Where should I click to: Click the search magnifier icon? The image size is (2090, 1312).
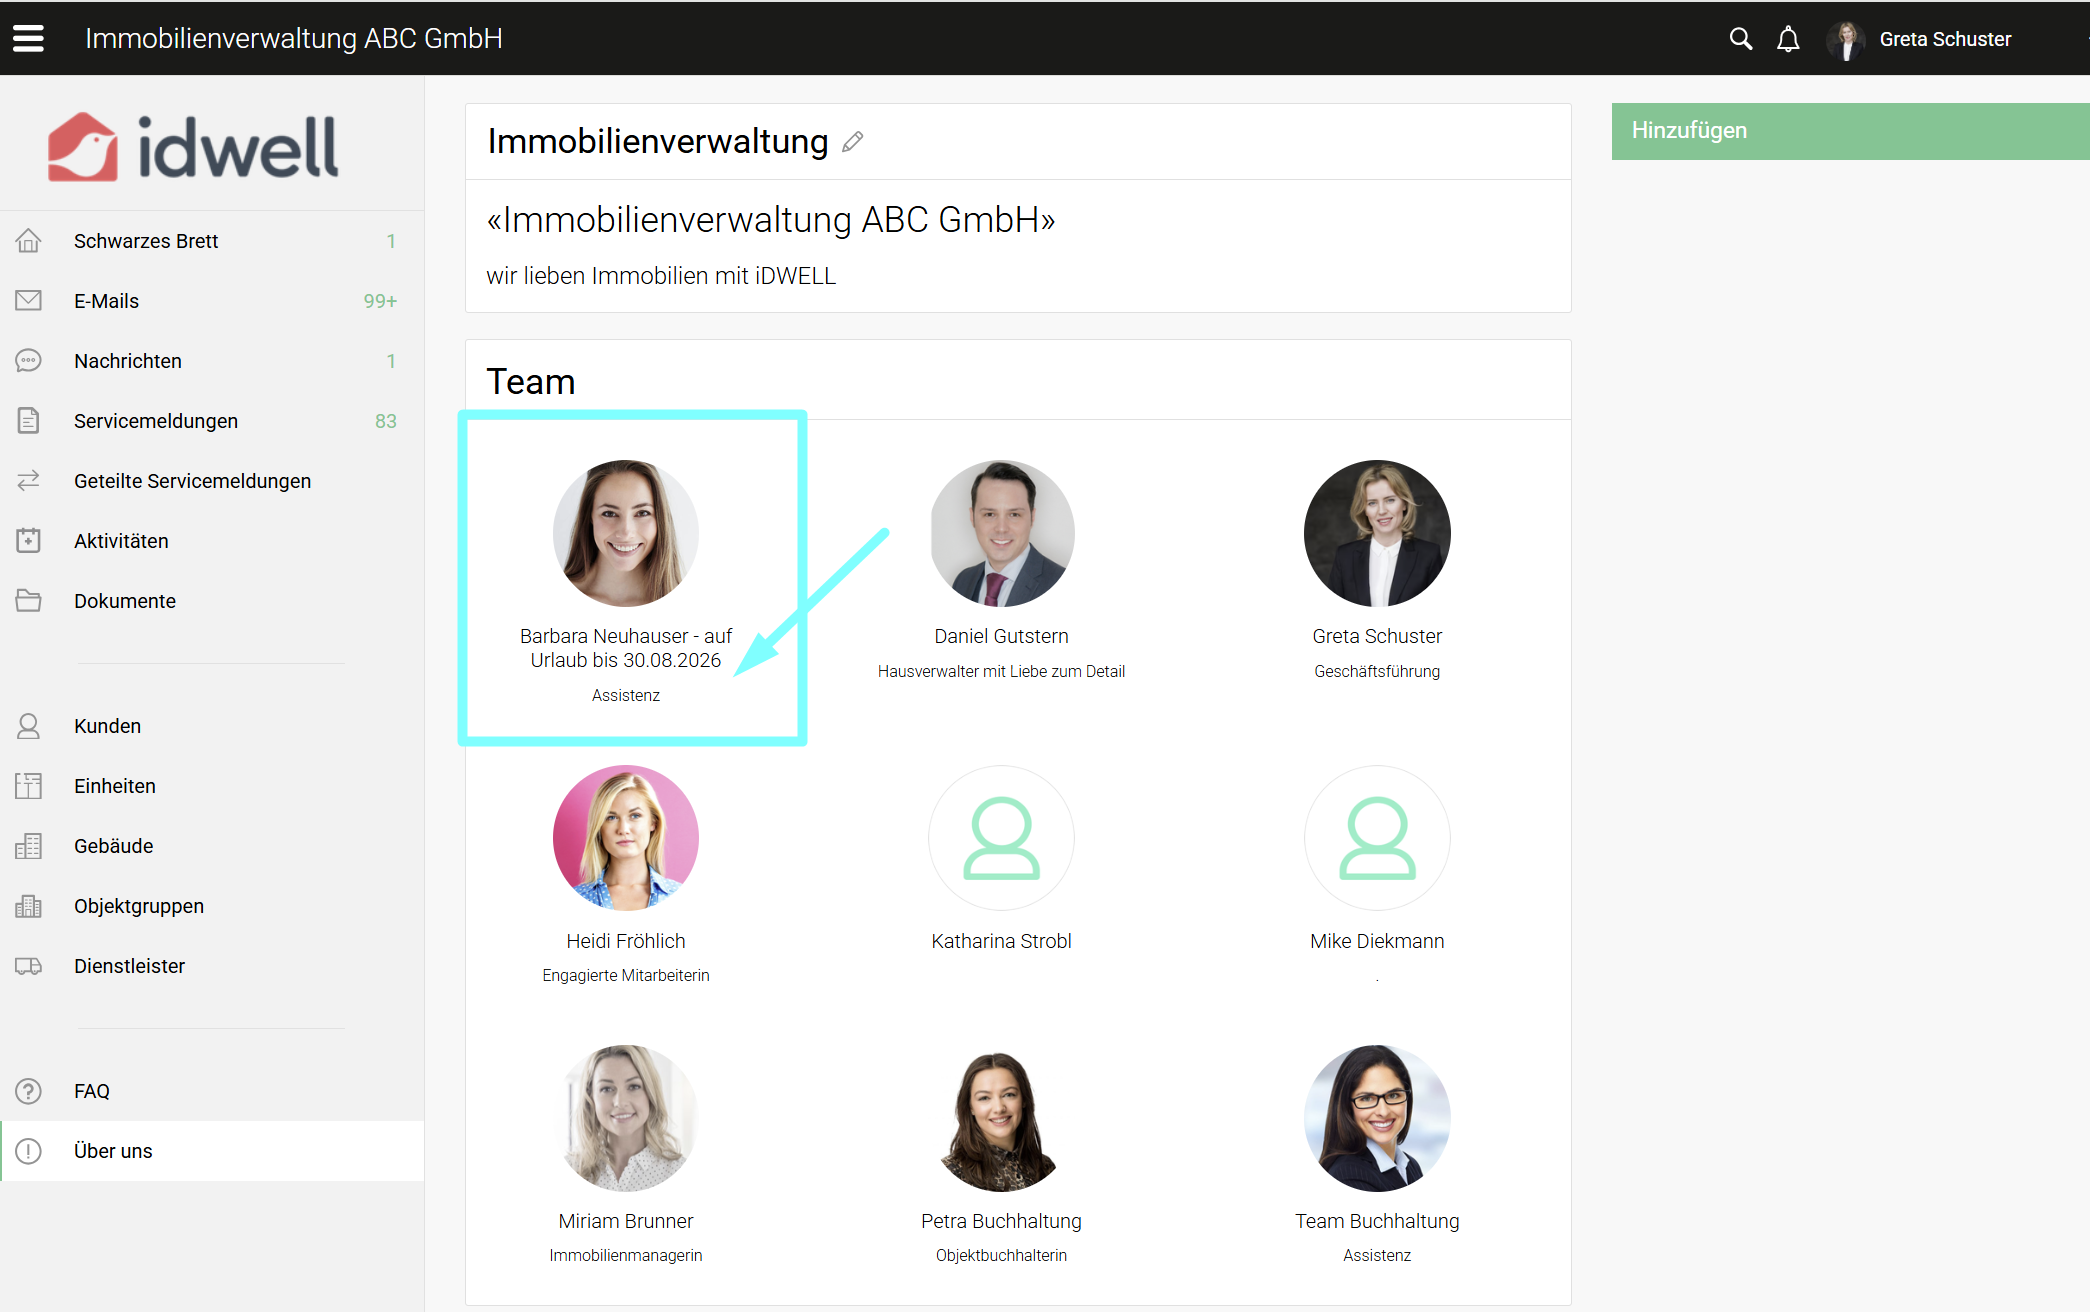point(1740,39)
